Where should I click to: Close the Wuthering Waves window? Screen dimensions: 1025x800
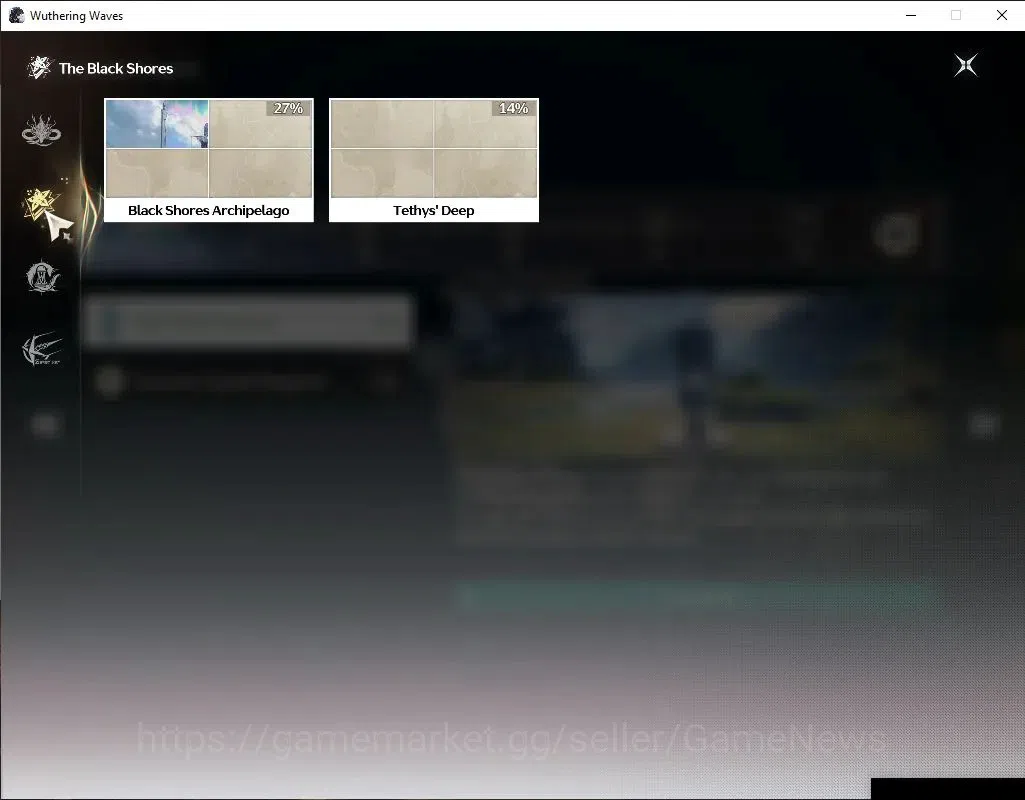click(1001, 15)
